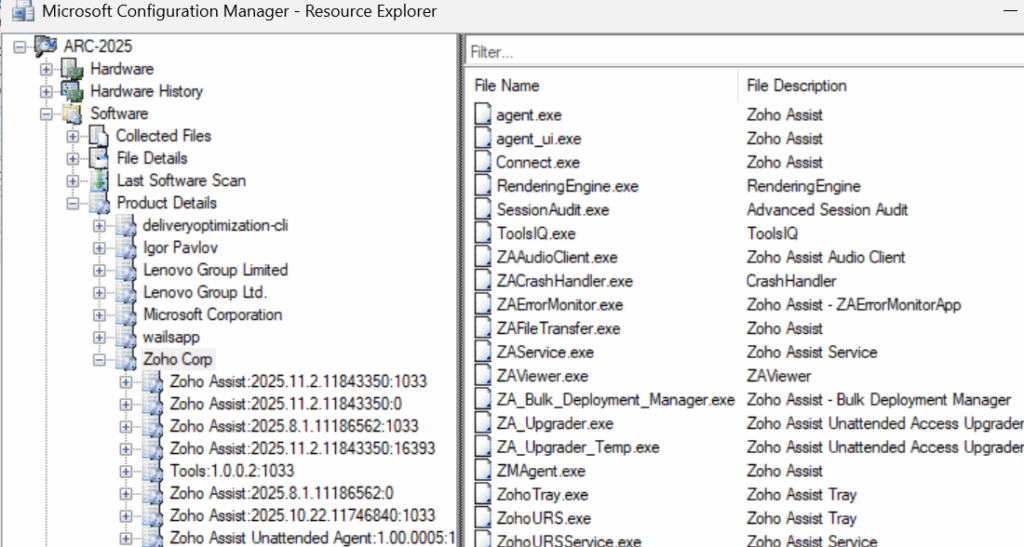This screenshot has height=547, width=1024.
Task: Click the ARC-2025 computer icon
Action: click(46, 46)
